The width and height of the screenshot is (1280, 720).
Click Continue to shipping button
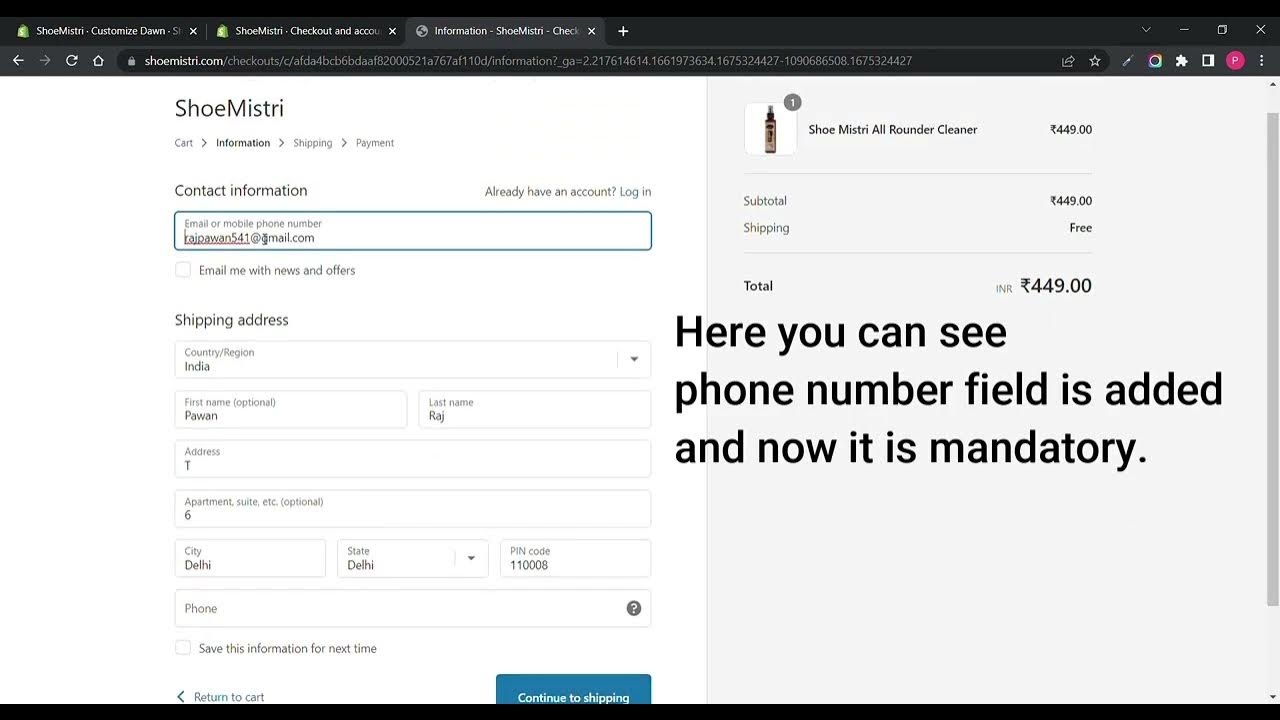(573, 692)
